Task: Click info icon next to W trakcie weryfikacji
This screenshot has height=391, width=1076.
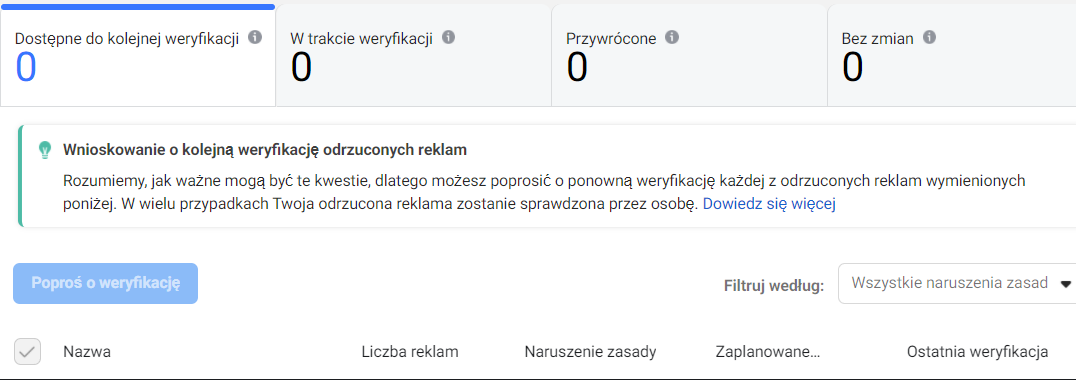Action: point(449,37)
